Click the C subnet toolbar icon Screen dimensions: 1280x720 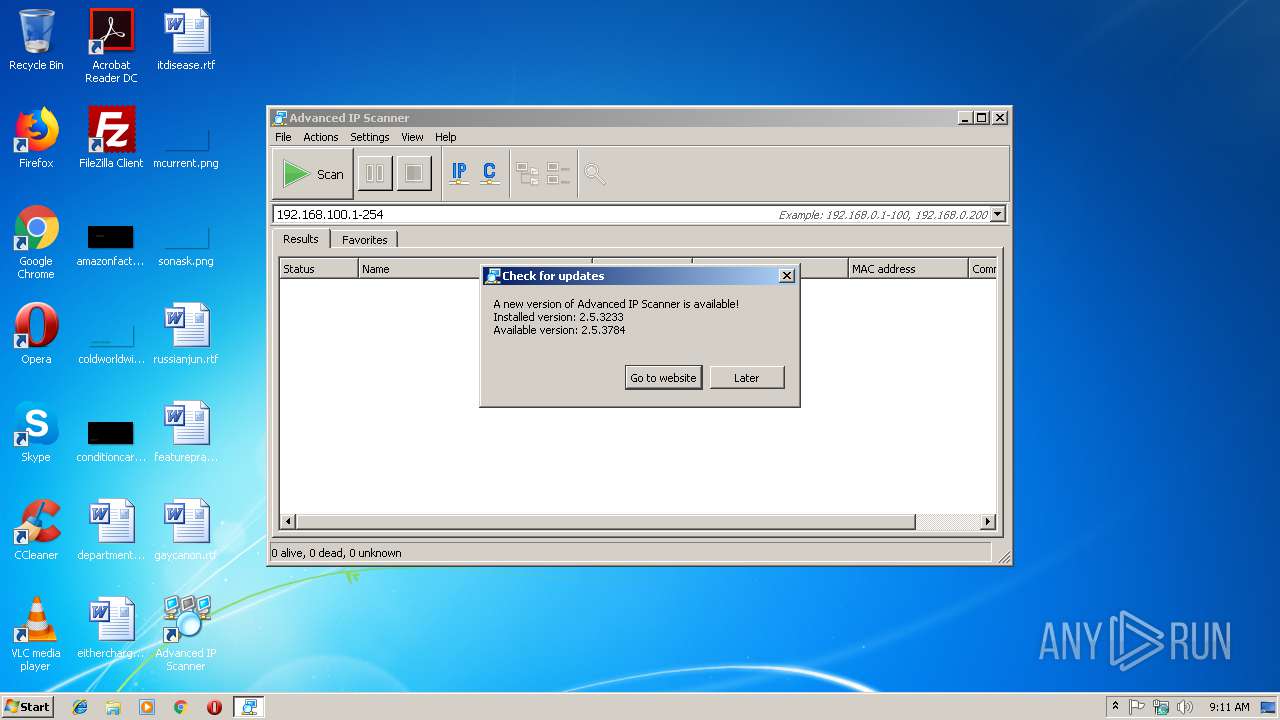(x=489, y=173)
